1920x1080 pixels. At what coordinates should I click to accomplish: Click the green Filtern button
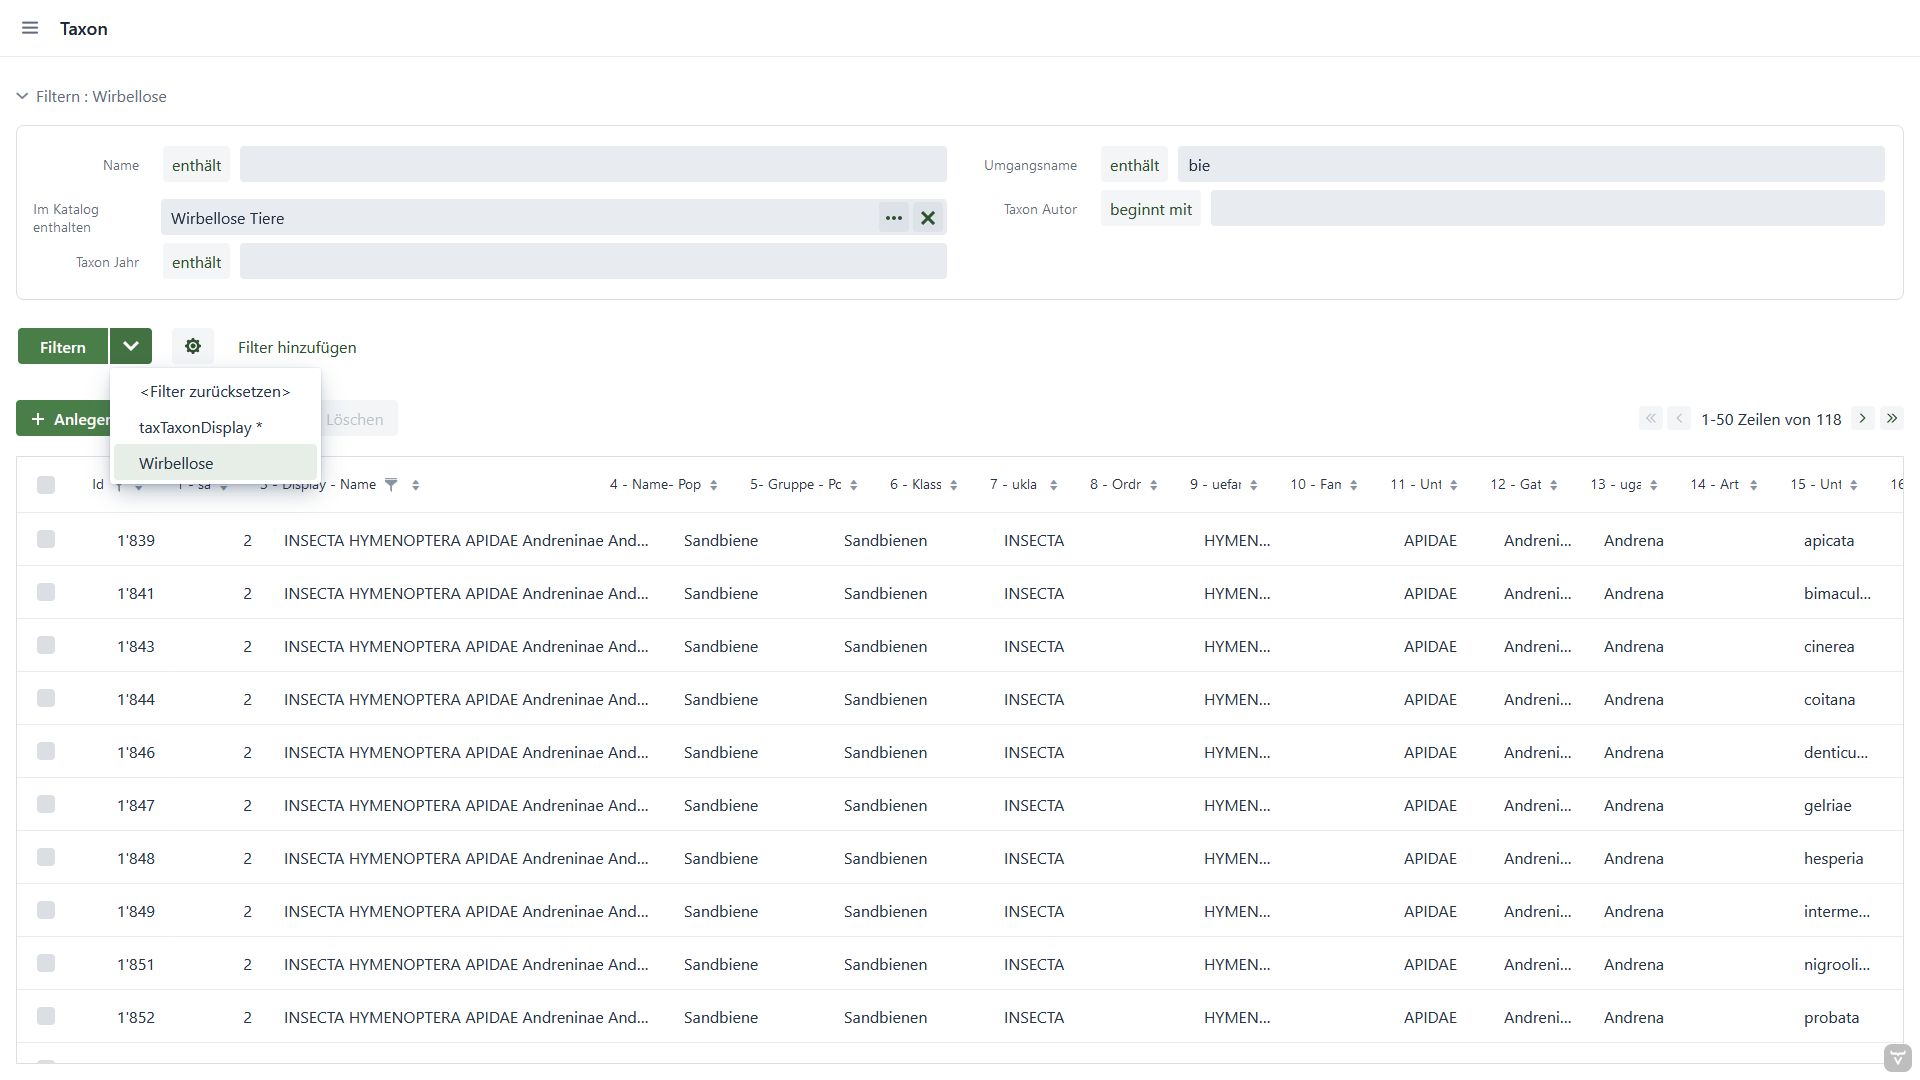point(63,347)
